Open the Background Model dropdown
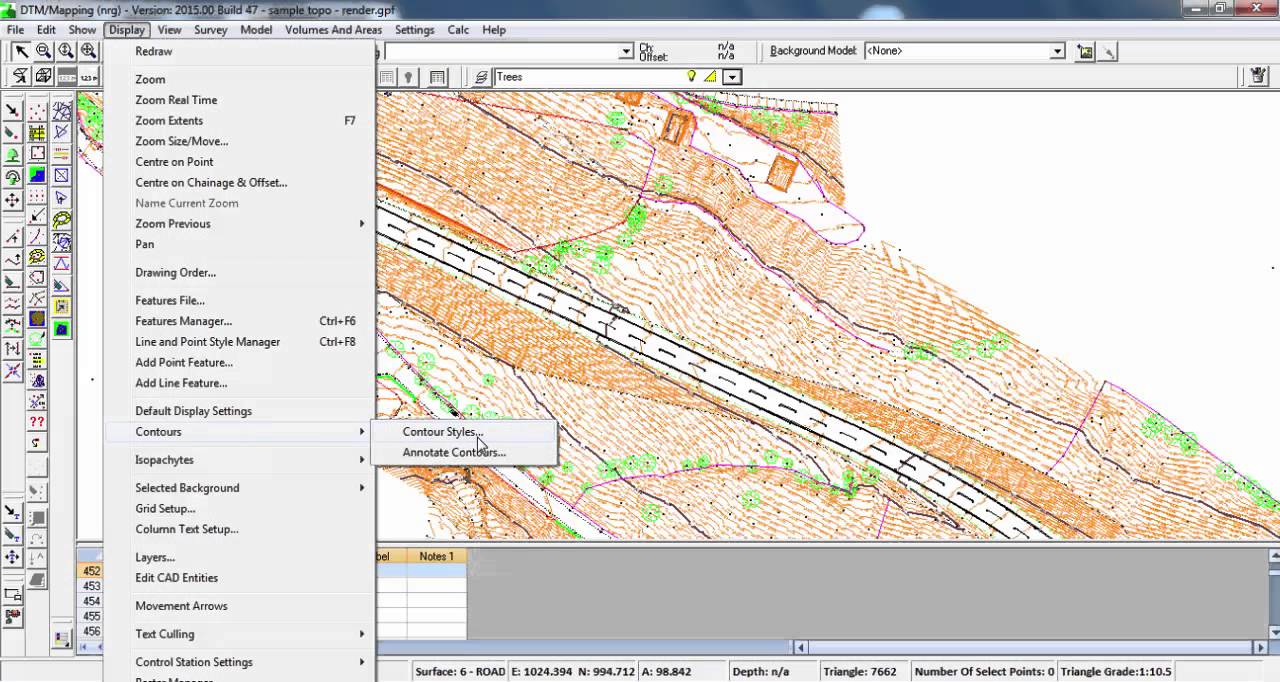 click(1058, 51)
